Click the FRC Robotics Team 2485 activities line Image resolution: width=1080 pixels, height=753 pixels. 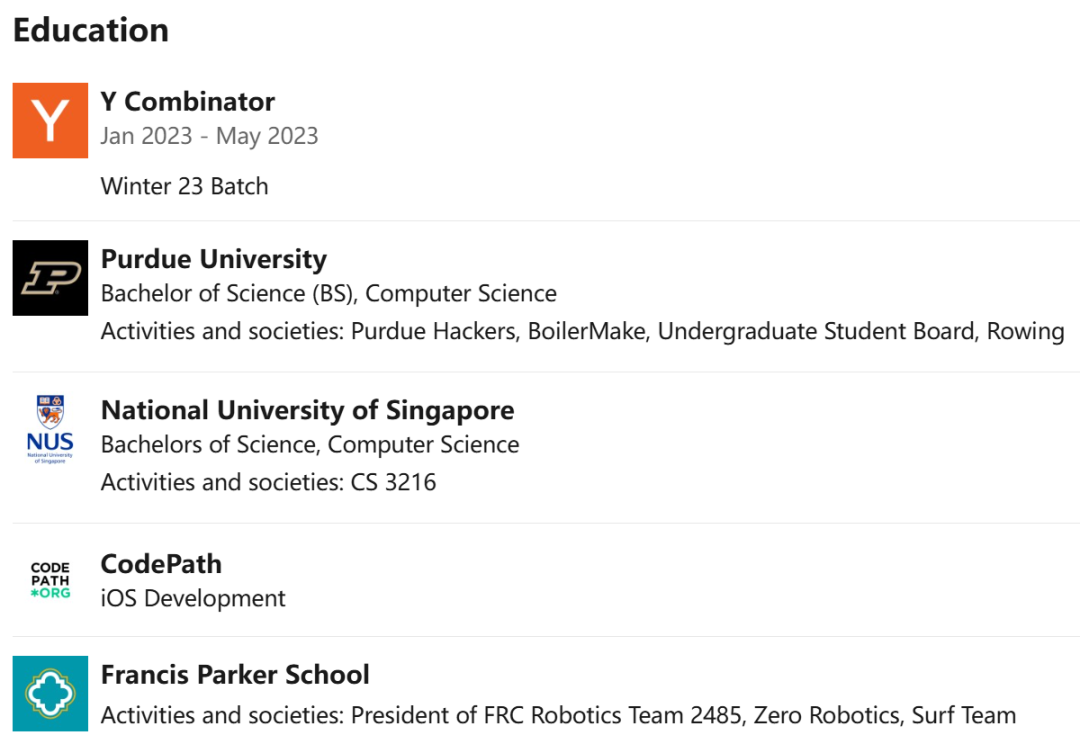[559, 715]
